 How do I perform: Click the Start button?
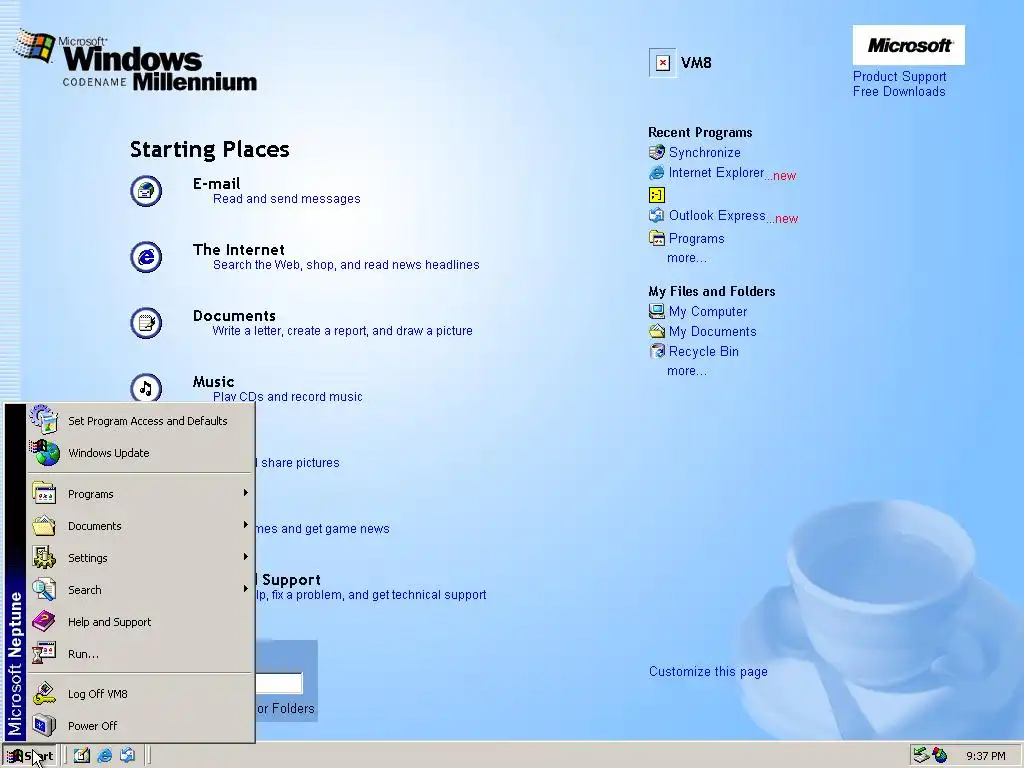point(30,756)
